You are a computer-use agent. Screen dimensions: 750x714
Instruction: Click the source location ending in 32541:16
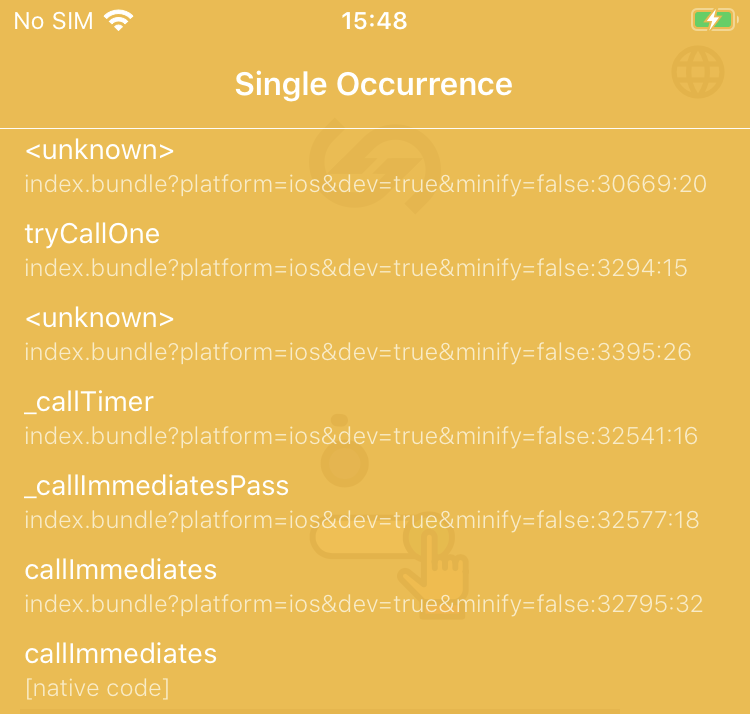(x=361, y=436)
